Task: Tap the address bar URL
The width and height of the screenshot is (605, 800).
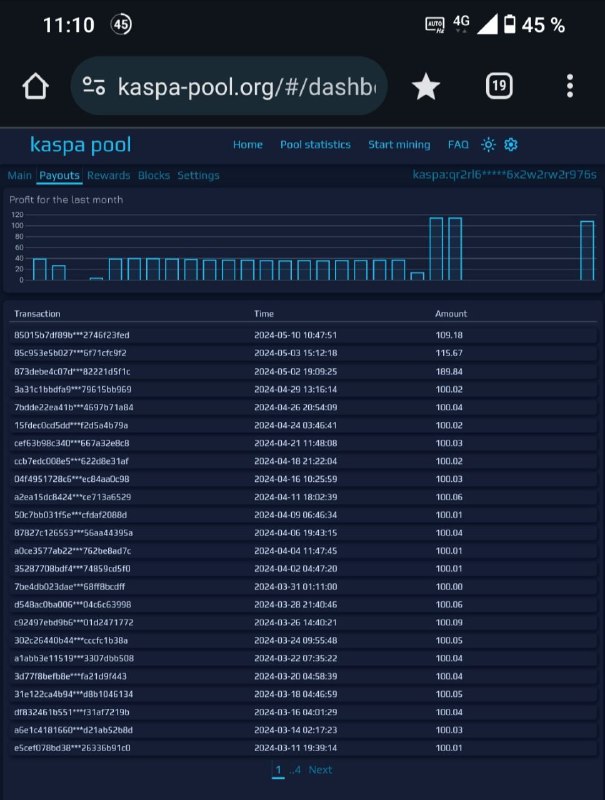Action: (x=247, y=87)
